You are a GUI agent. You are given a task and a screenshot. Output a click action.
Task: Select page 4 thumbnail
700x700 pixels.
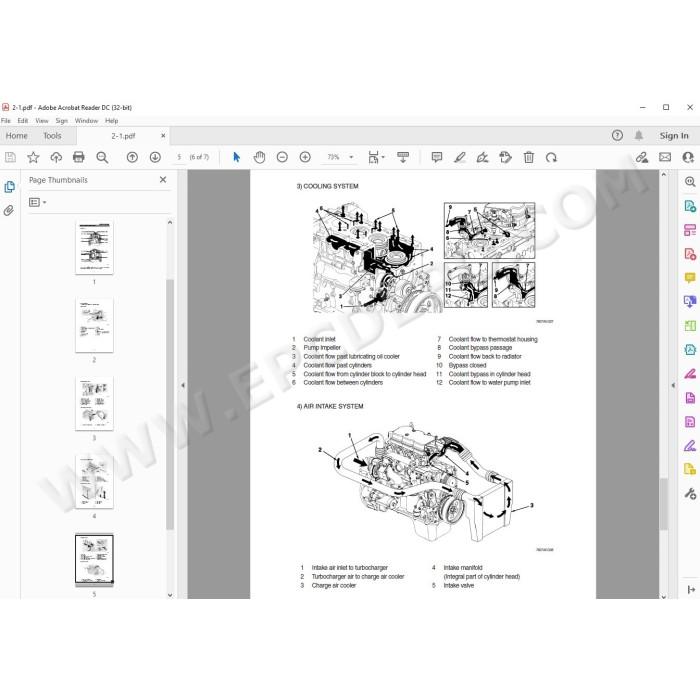94,482
